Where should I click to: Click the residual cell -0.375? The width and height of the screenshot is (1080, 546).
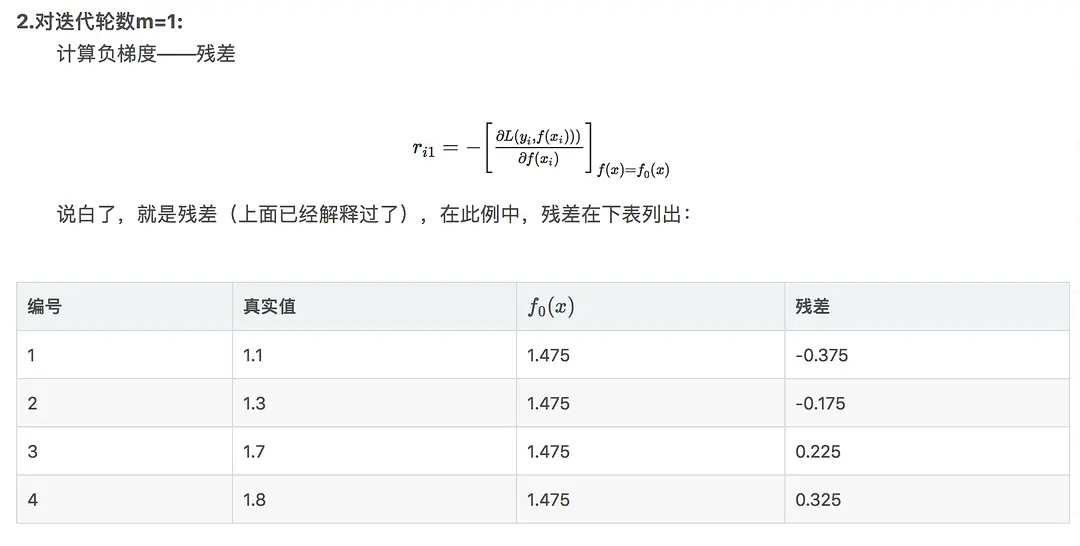821,355
